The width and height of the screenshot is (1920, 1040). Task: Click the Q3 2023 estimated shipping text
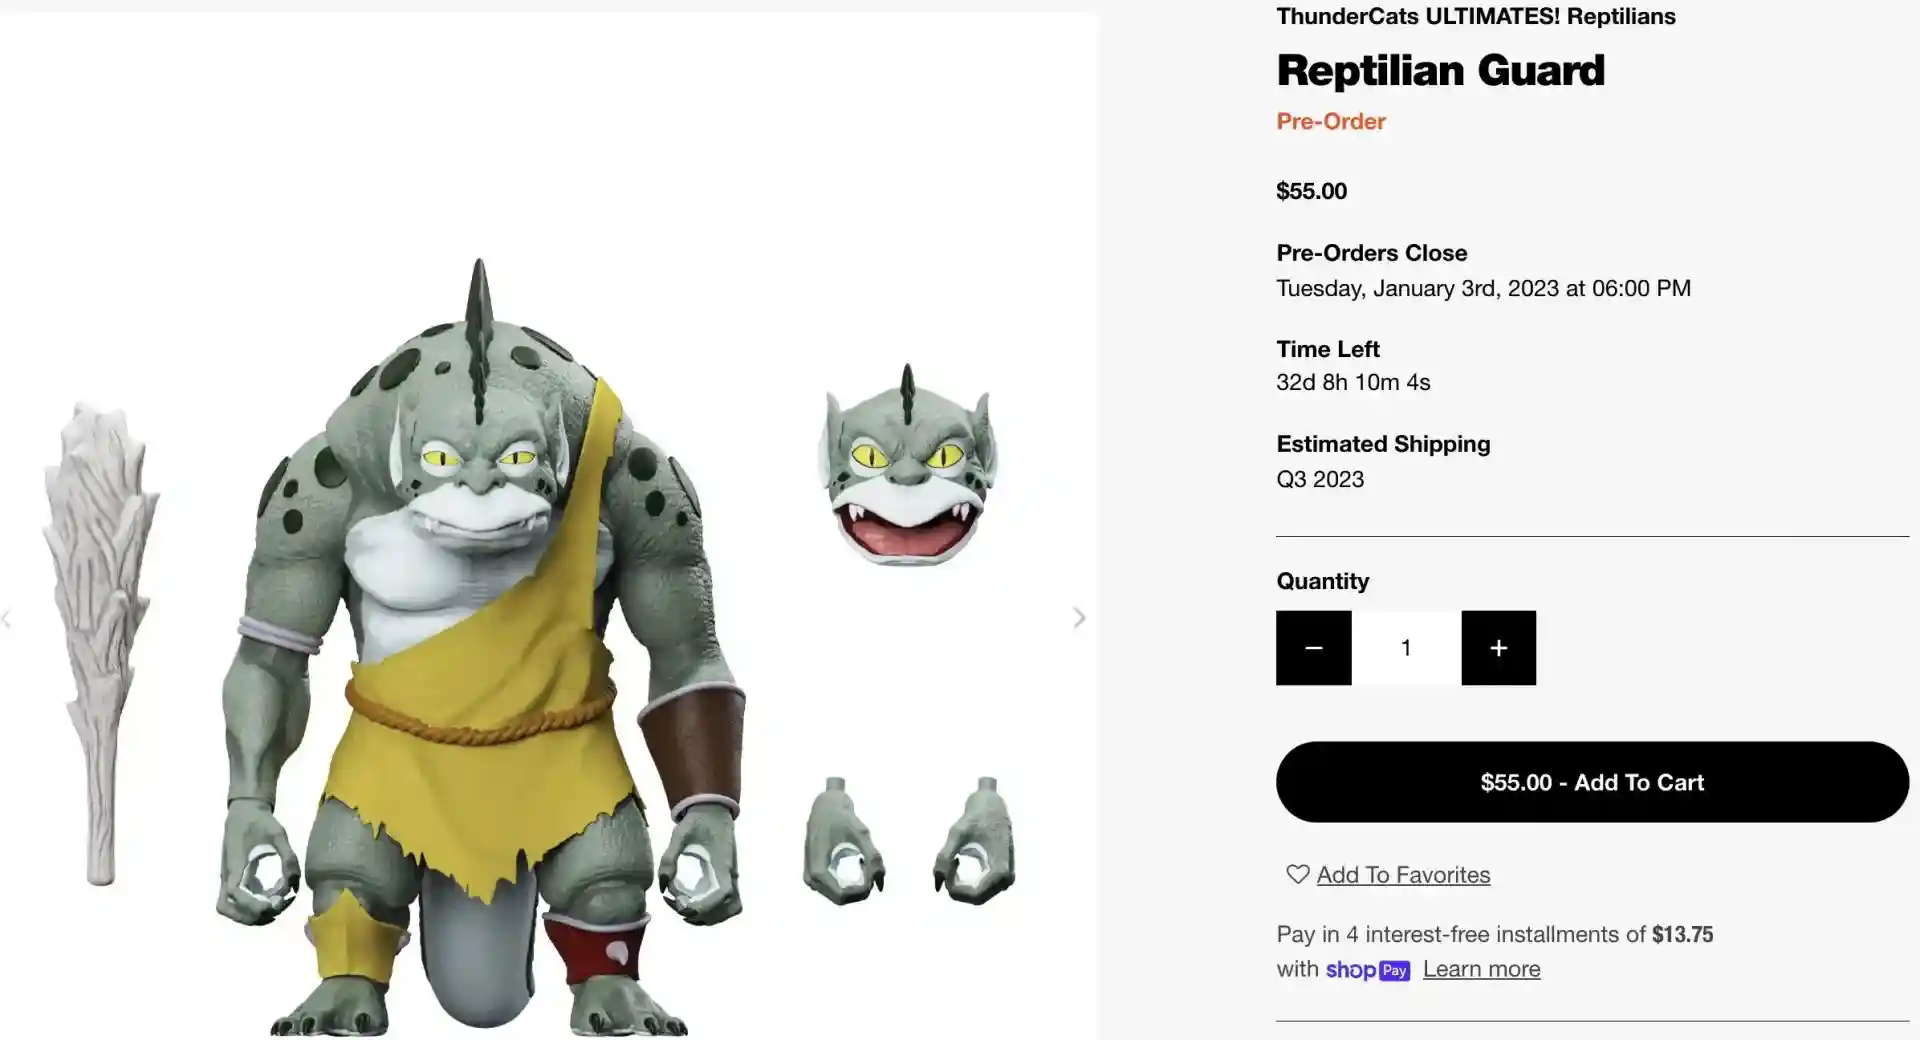tap(1320, 479)
